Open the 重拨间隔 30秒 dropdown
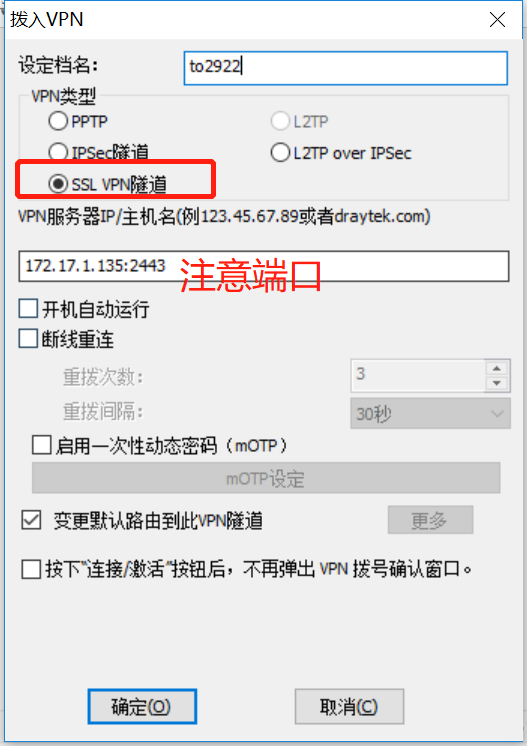This screenshot has width=527, height=746. pos(430,413)
